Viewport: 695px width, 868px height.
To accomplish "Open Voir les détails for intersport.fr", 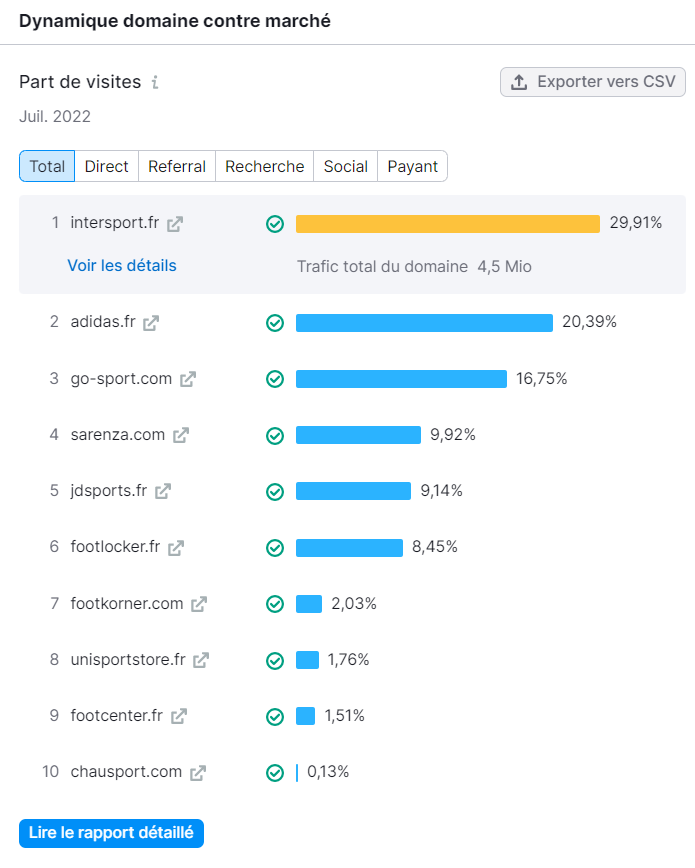I will (x=121, y=265).
